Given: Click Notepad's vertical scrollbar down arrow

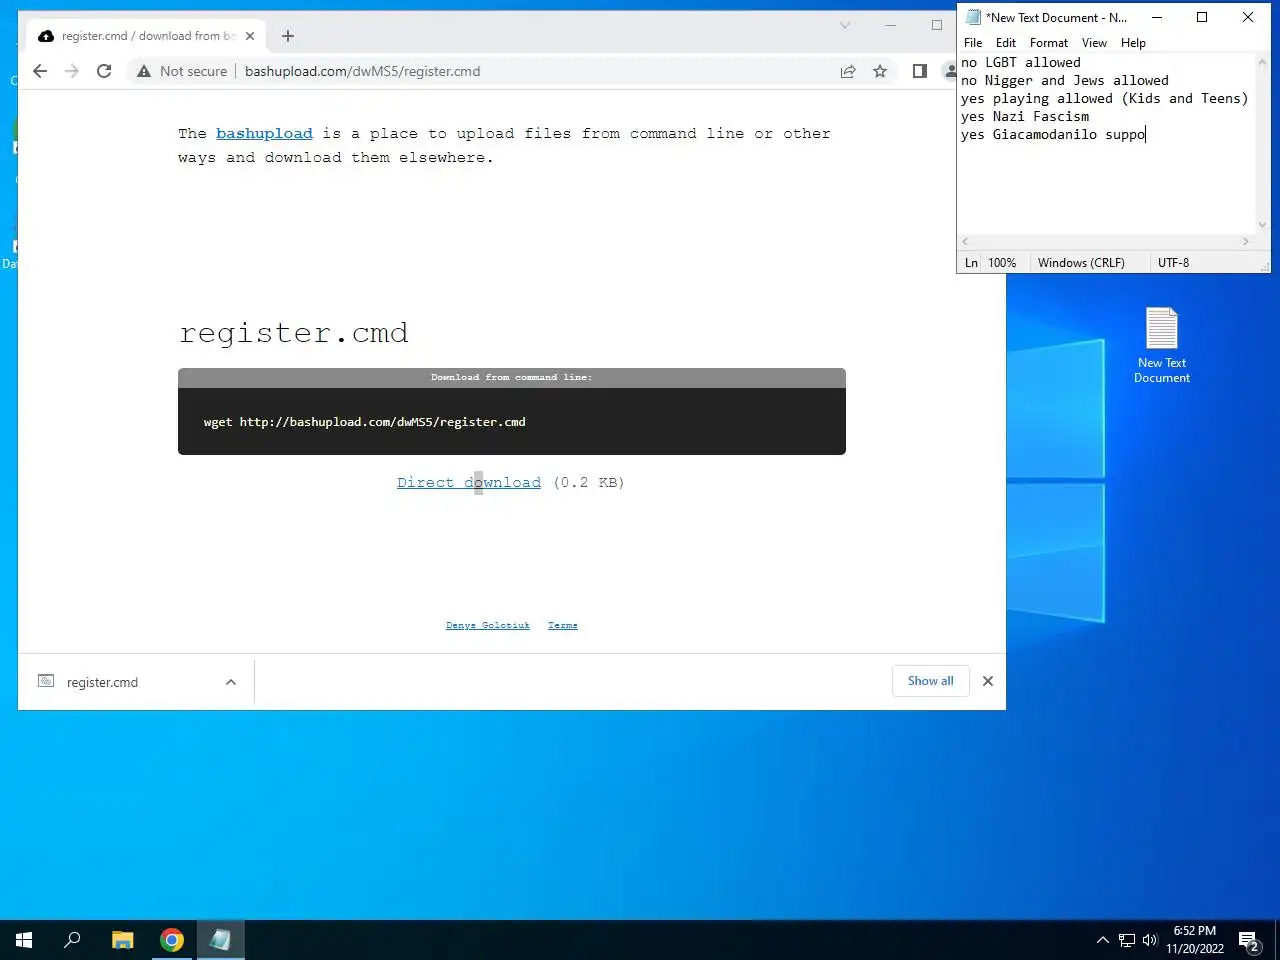Looking at the screenshot, I should click(1262, 225).
